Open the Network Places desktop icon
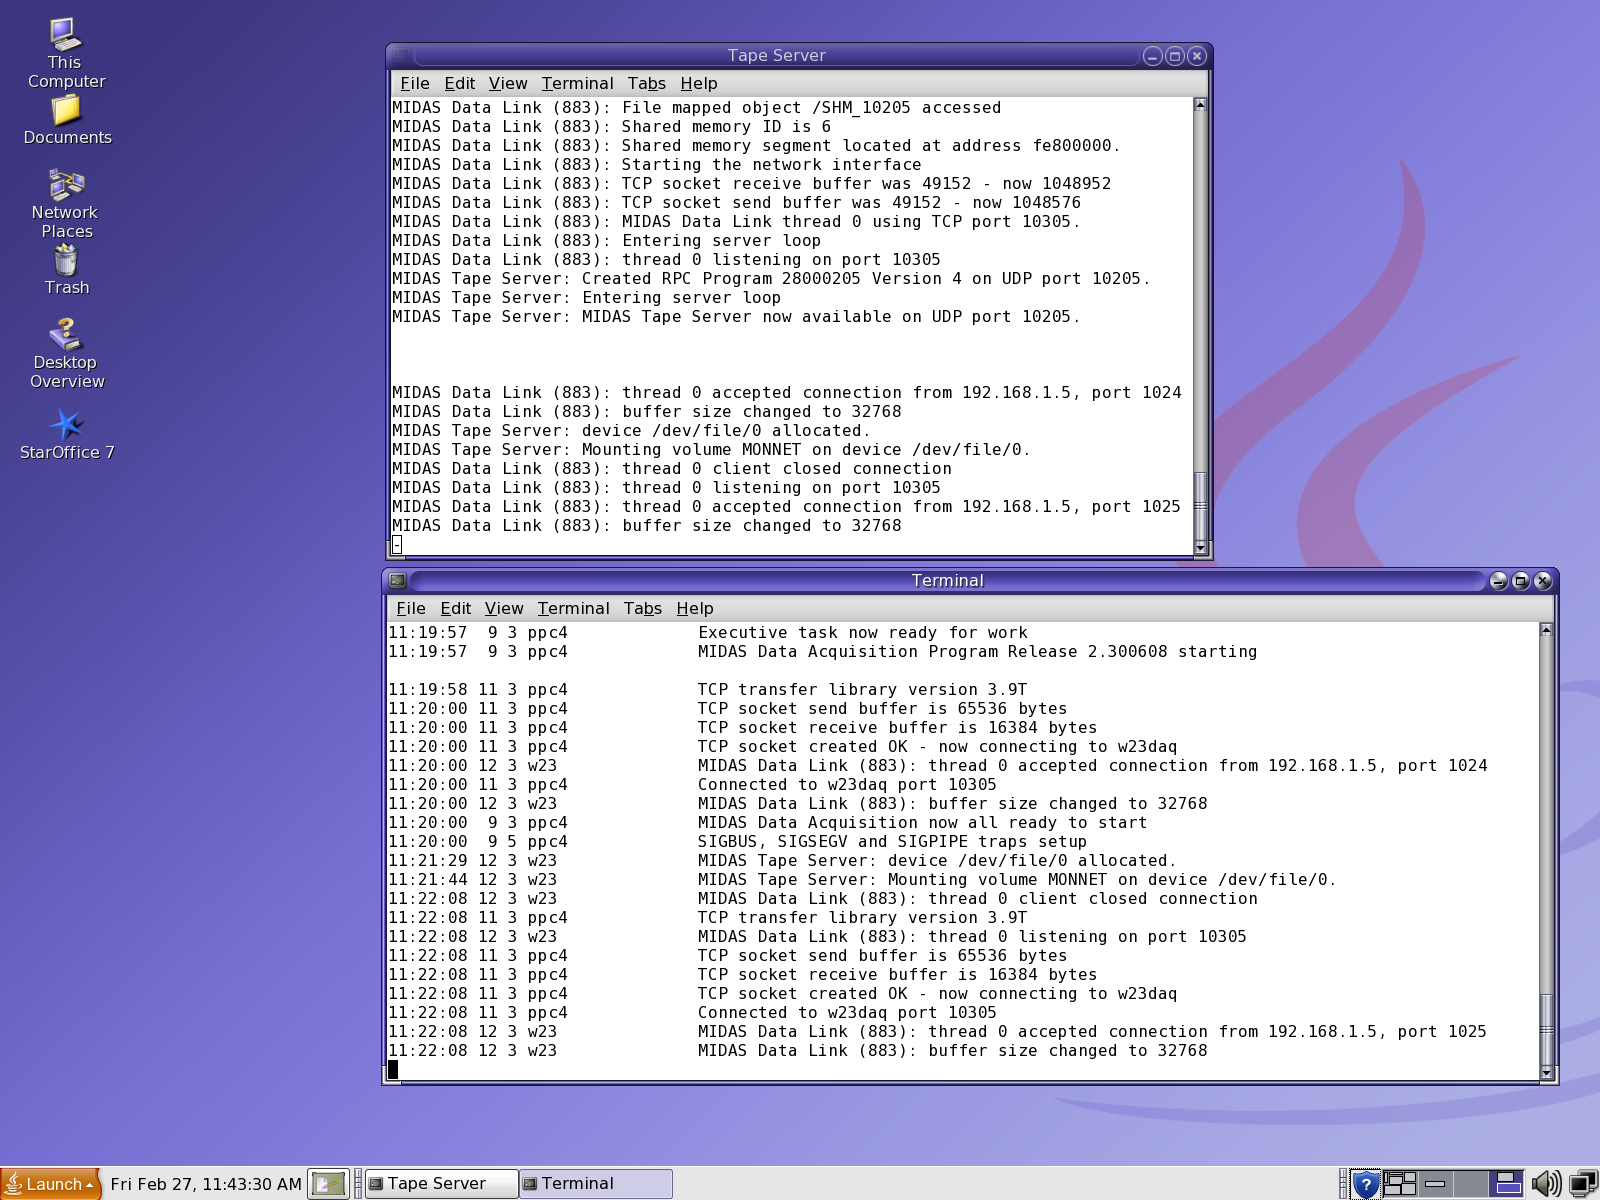The image size is (1600, 1200). (66, 204)
